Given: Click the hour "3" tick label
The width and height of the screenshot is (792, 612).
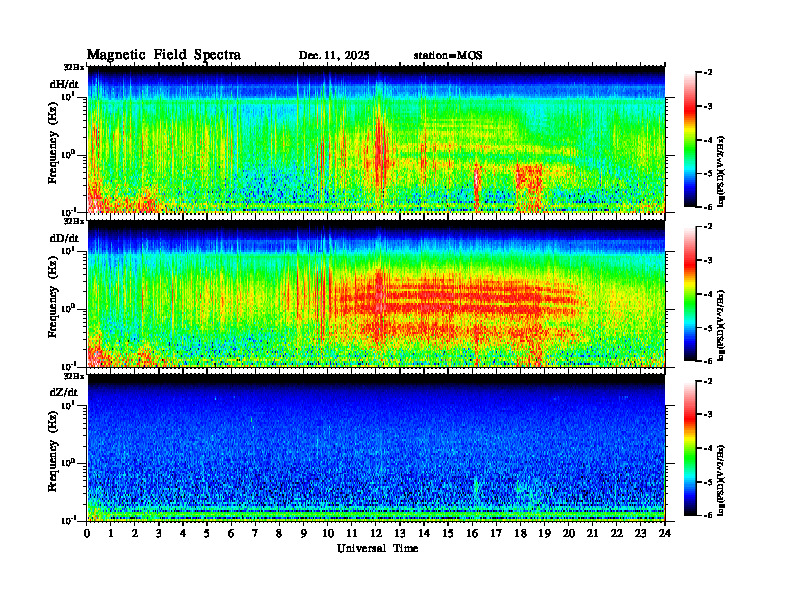Looking at the screenshot, I should tap(159, 534).
